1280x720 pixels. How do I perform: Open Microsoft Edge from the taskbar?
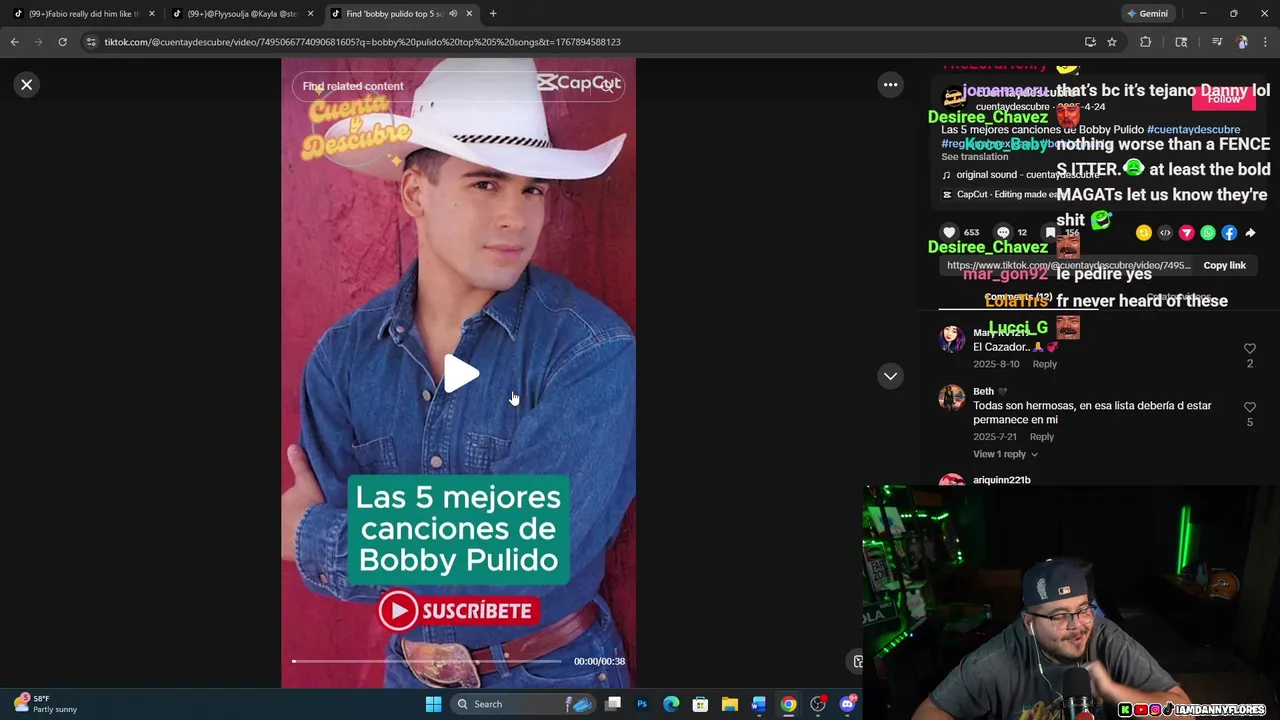click(671, 704)
